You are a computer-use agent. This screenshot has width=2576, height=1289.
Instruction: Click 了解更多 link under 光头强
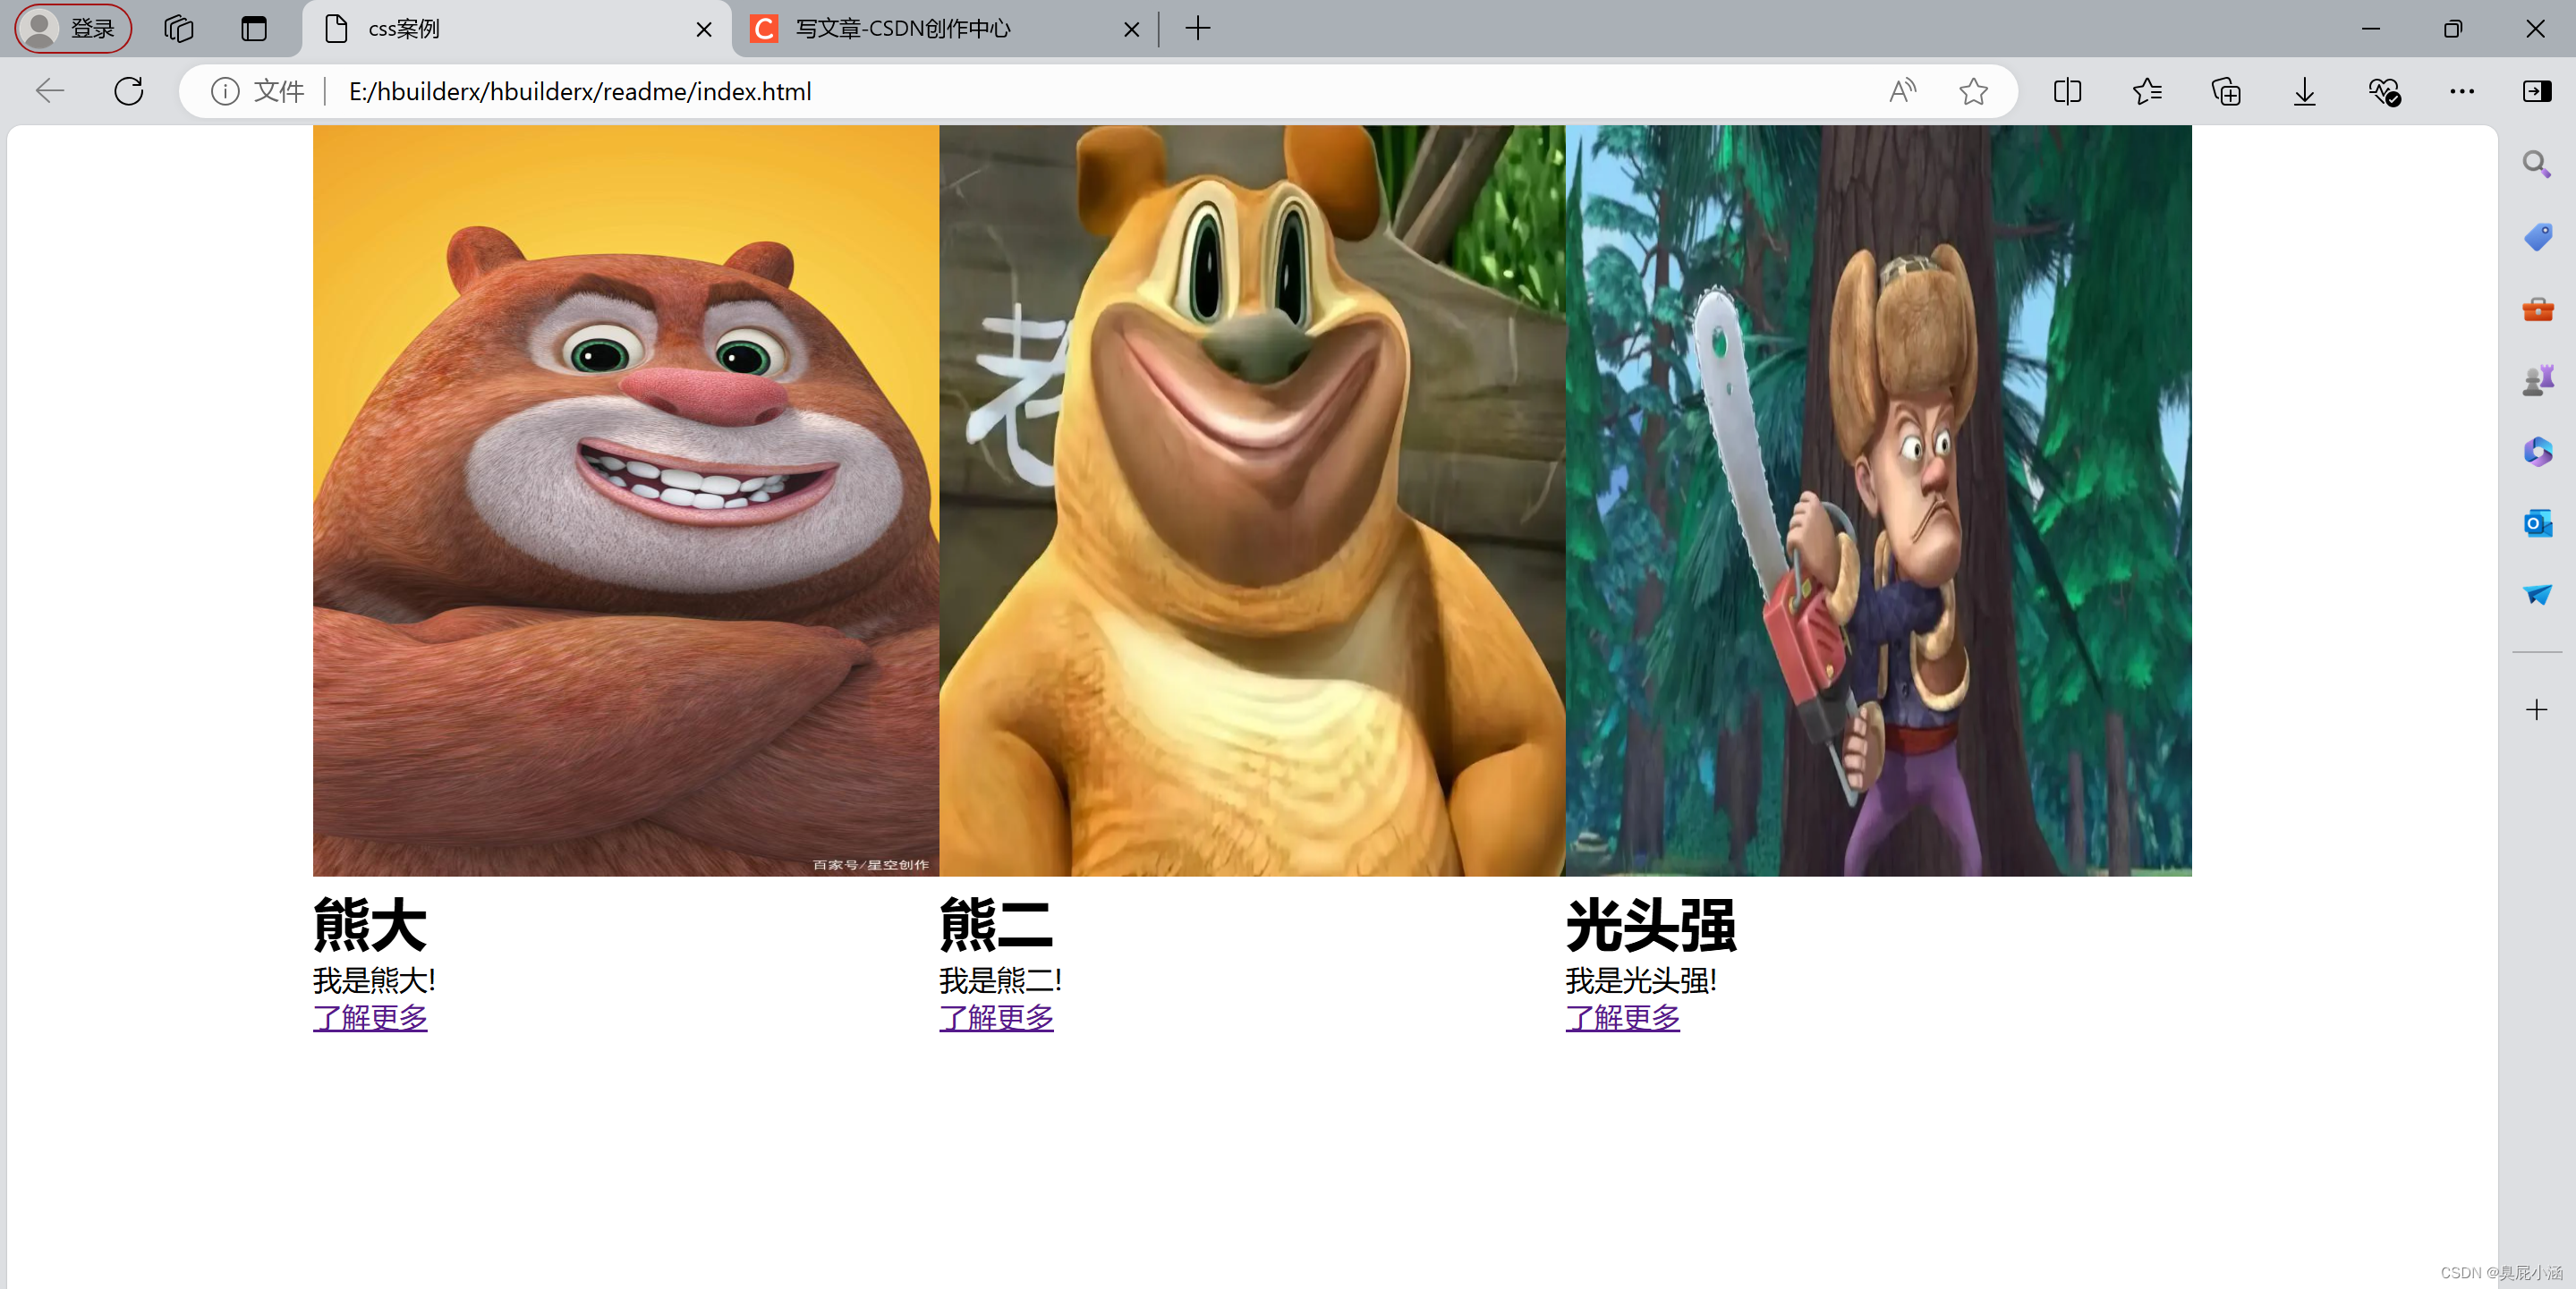click(1622, 1017)
